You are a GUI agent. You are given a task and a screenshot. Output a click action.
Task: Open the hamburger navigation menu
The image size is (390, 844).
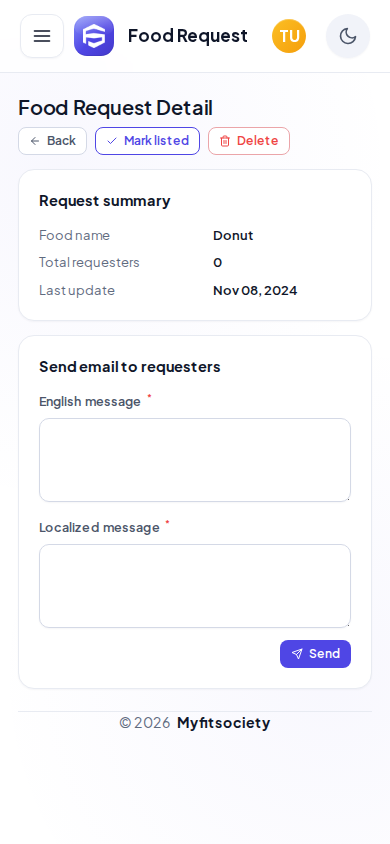click(42, 36)
